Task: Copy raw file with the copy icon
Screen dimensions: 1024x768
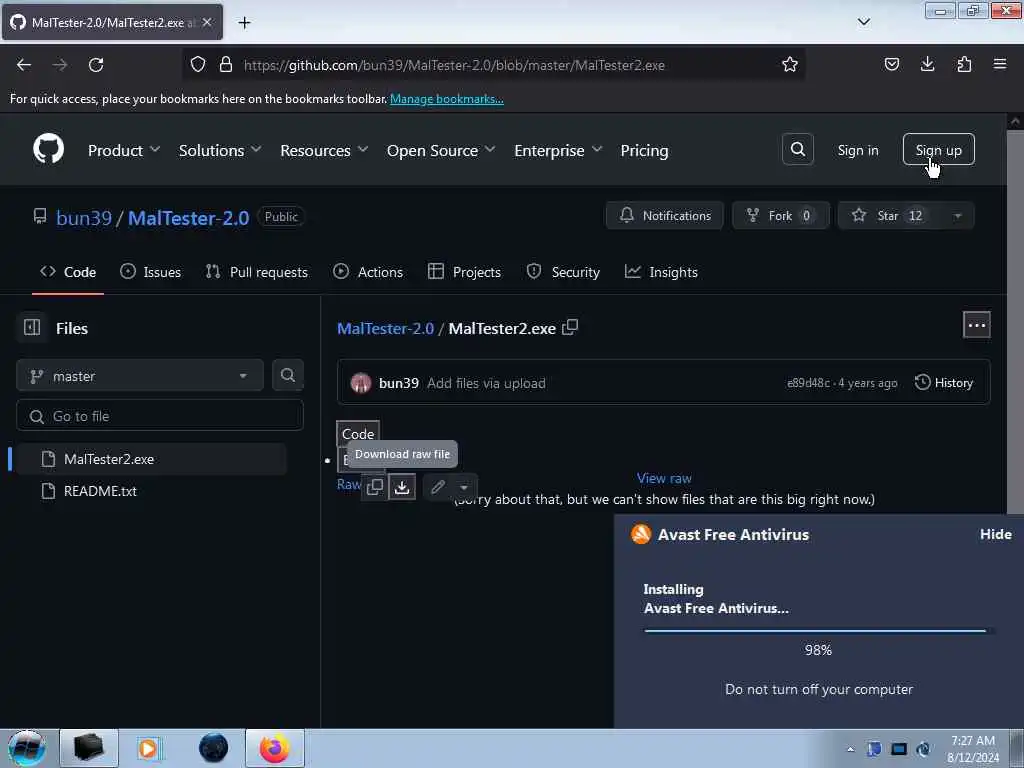Action: [375, 487]
